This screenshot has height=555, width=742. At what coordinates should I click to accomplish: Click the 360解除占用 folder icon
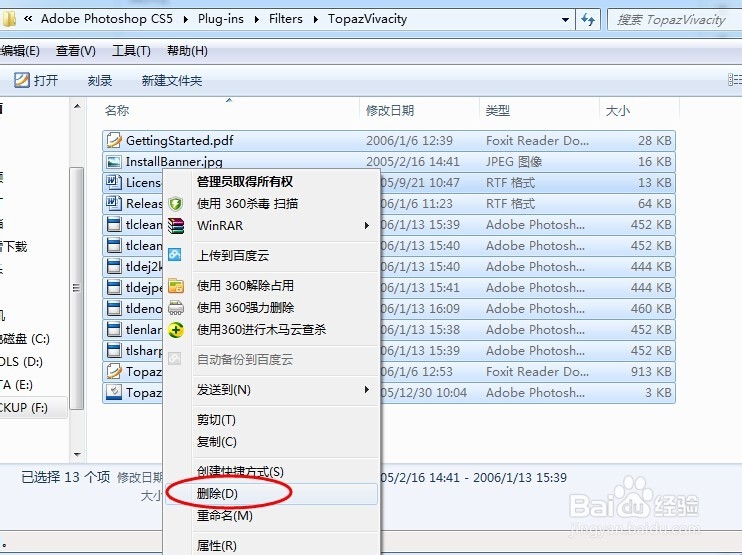pyautogui.click(x=176, y=286)
